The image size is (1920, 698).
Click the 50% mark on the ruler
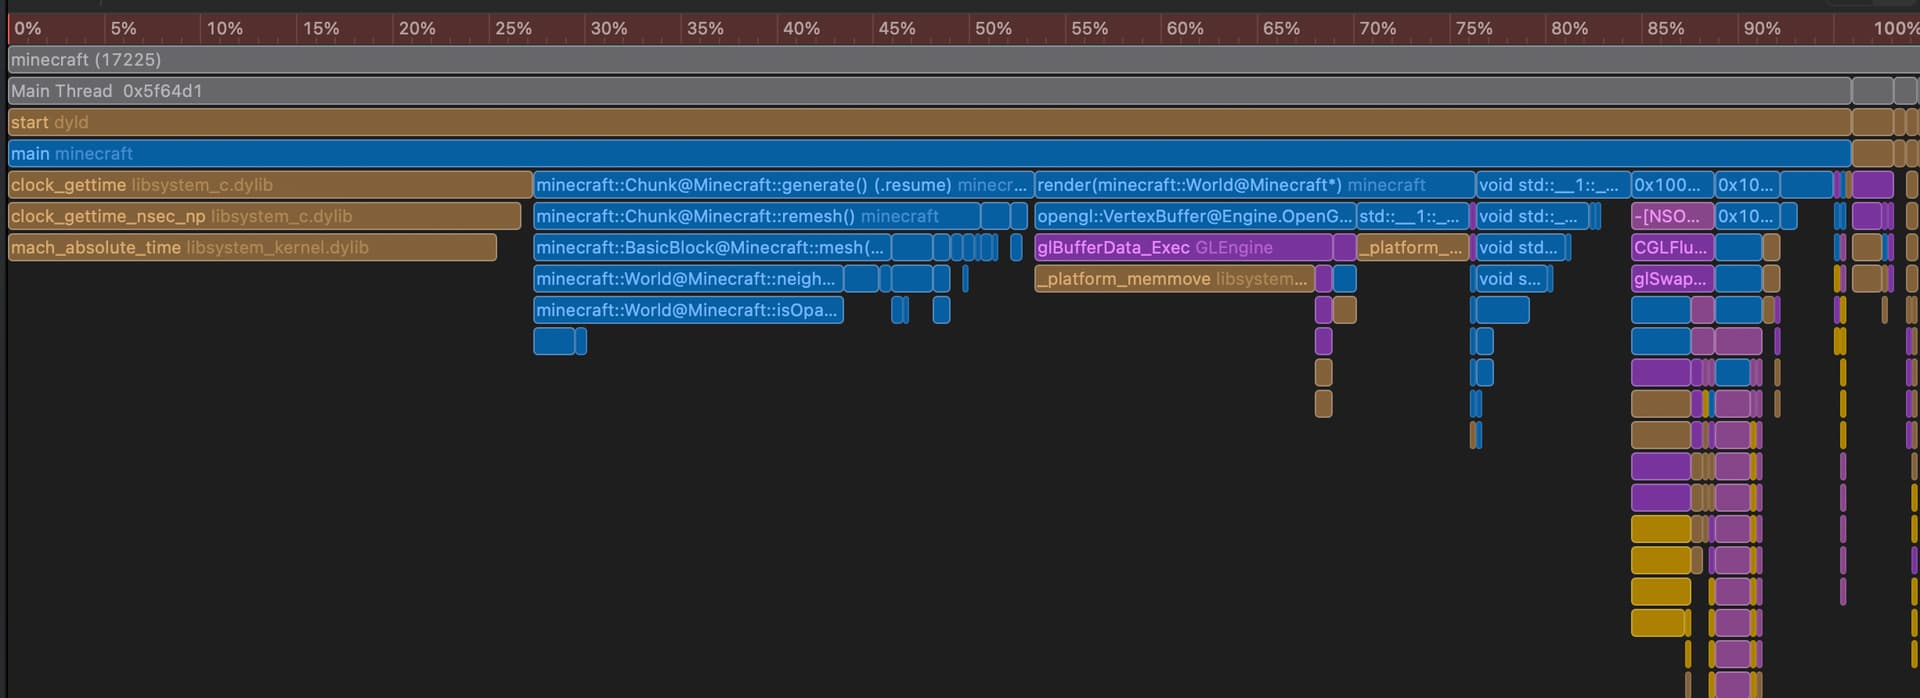point(993,28)
